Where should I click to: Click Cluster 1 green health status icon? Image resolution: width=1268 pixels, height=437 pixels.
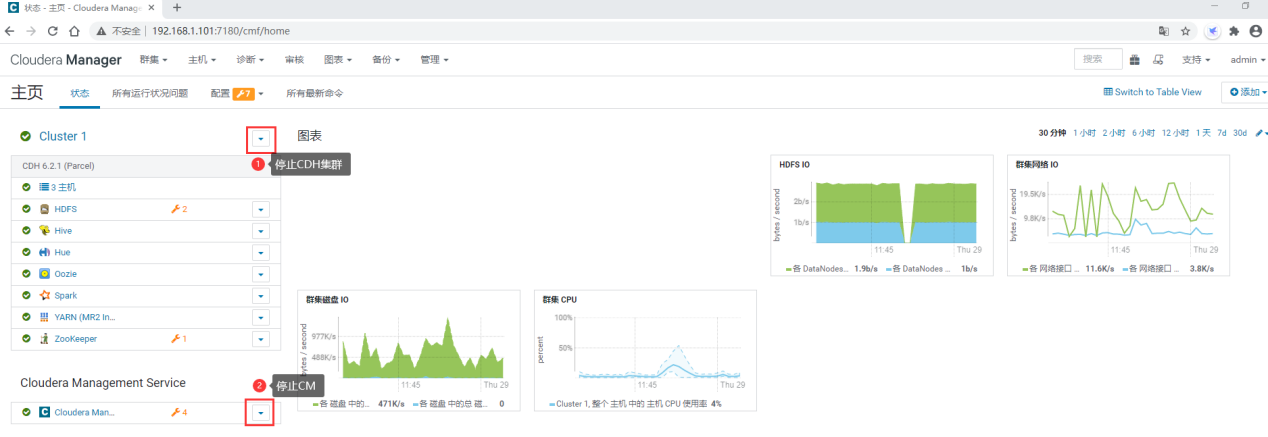coord(26,136)
